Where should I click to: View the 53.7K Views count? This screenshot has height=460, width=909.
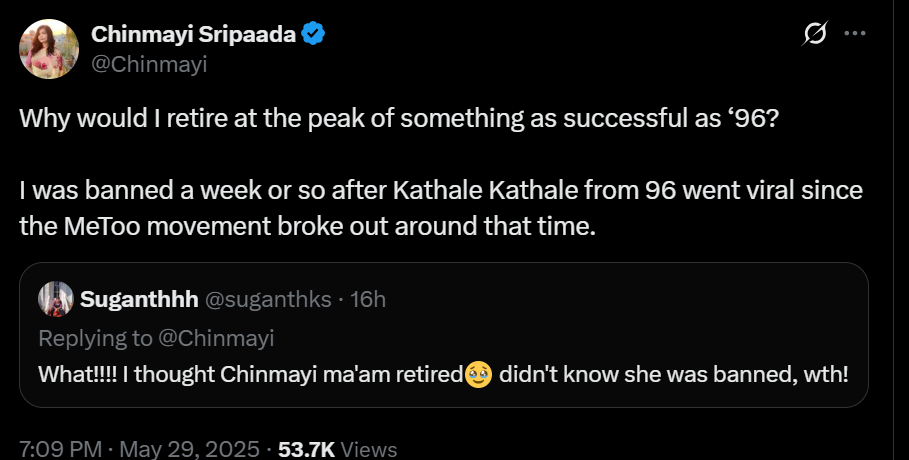click(x=337, y=449)
